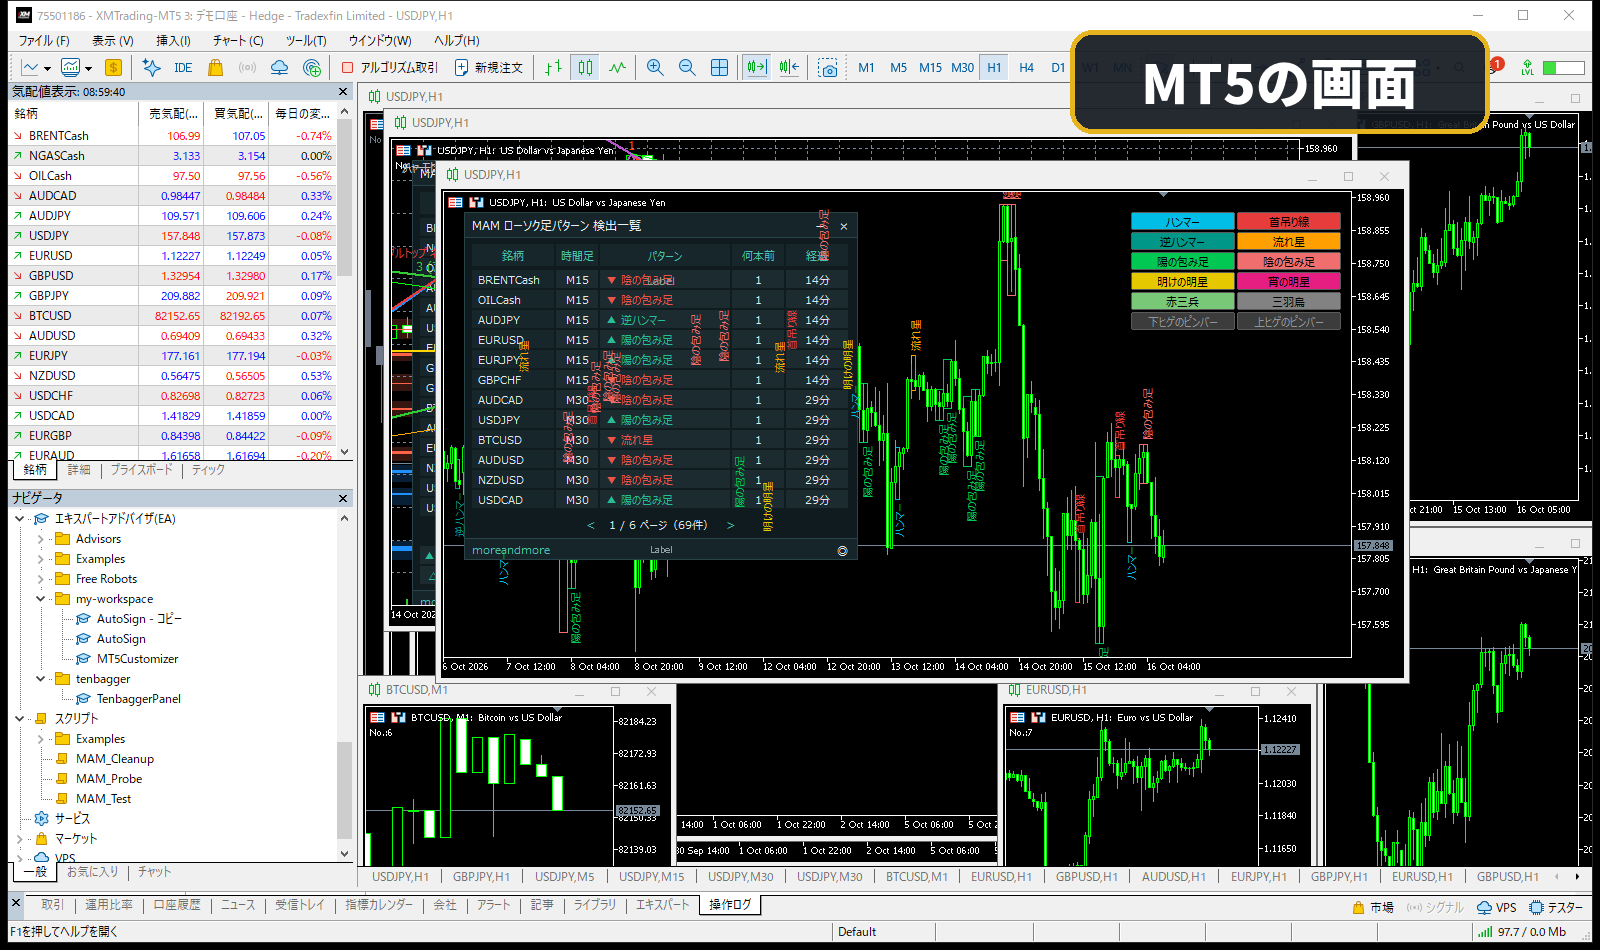Open the Tester in status bar

coord(1556,908)
